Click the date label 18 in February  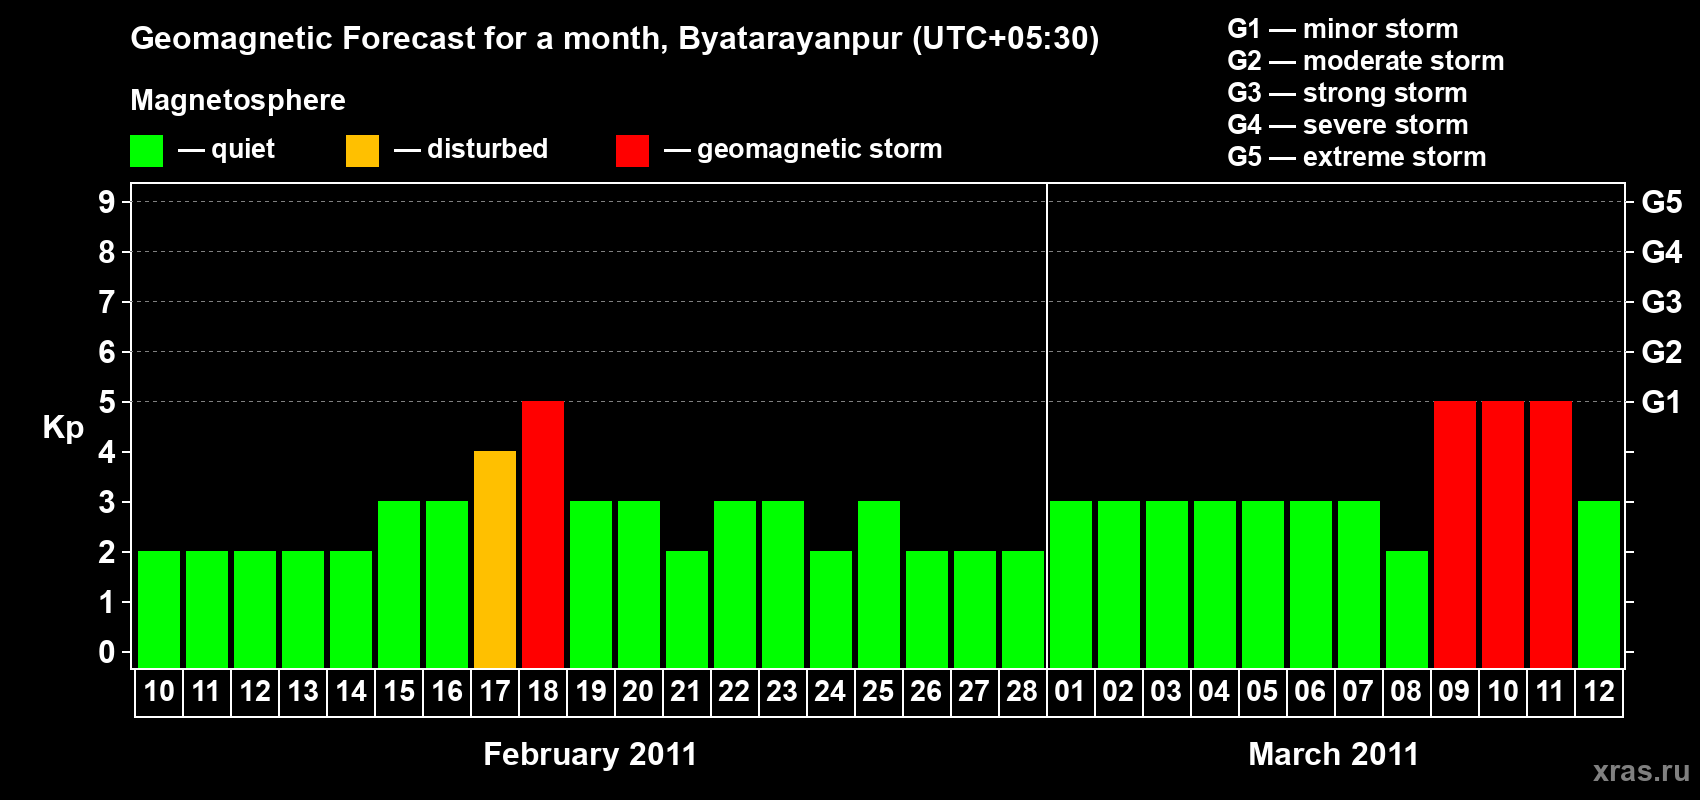[x=543, y=691]
